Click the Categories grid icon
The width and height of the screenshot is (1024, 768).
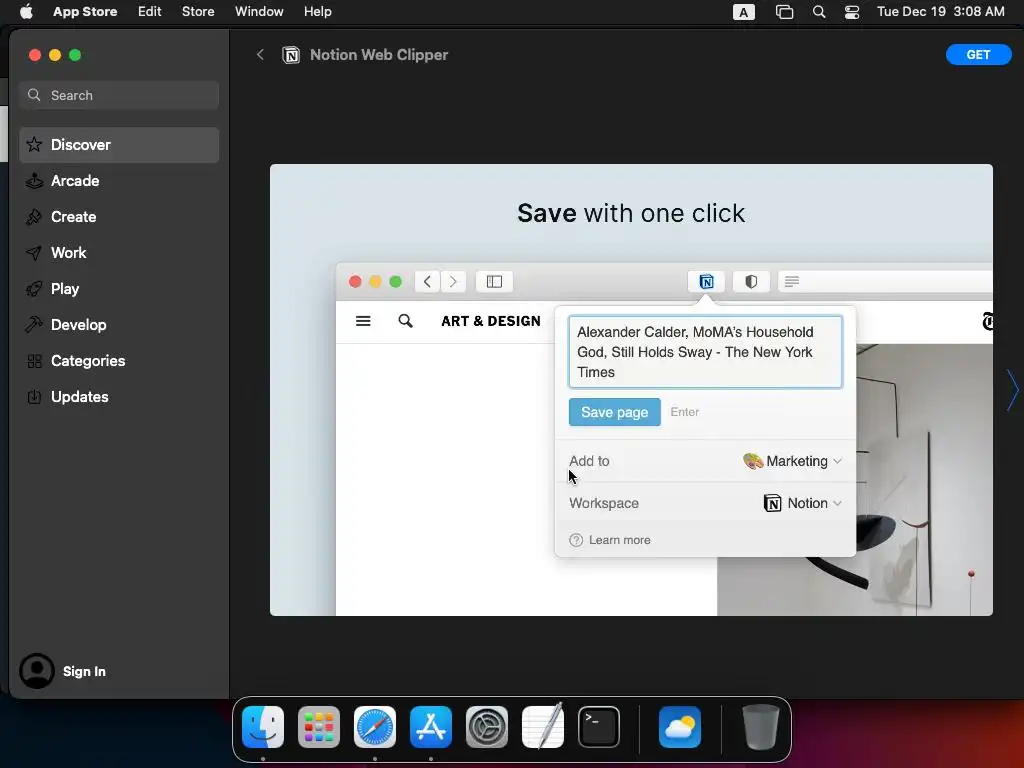click(x=34, y=360)
